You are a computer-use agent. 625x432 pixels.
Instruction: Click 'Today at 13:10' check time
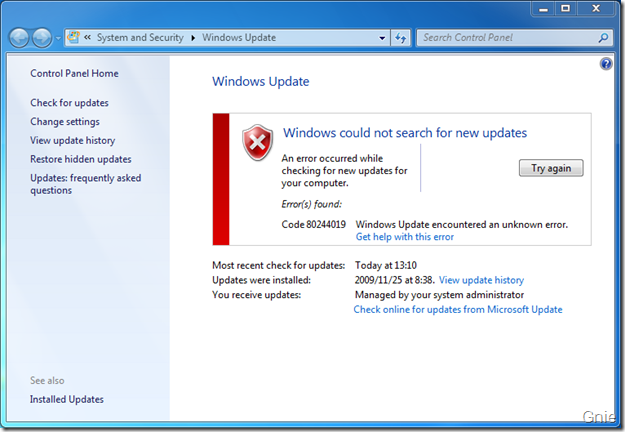[386, 265]
